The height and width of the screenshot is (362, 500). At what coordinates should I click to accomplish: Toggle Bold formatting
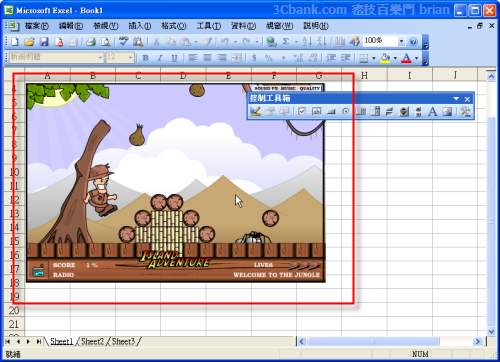[x=146, y=58]
